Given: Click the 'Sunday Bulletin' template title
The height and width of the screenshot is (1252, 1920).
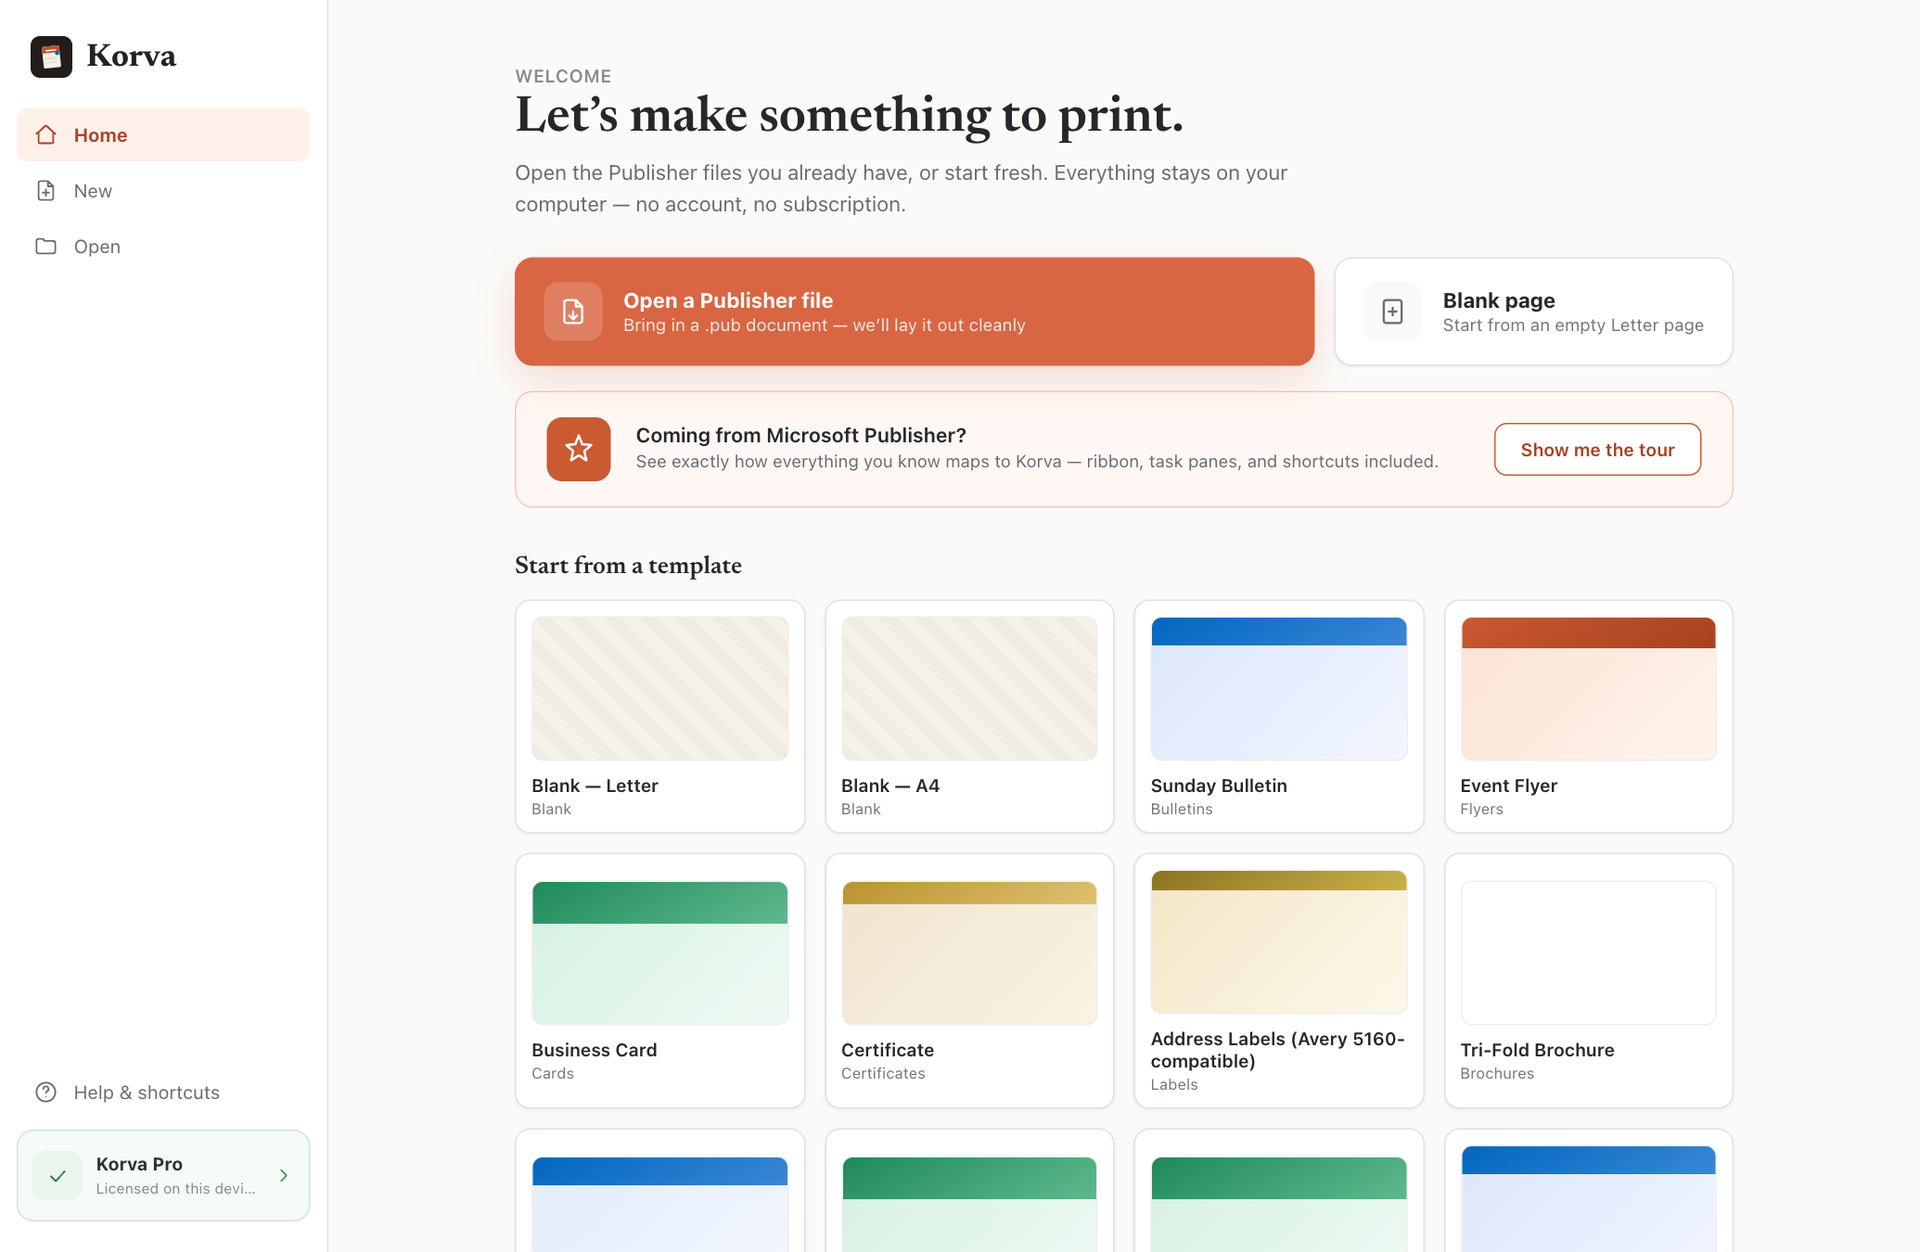Looking at the screenshot, I should (x=1219, y=786).
